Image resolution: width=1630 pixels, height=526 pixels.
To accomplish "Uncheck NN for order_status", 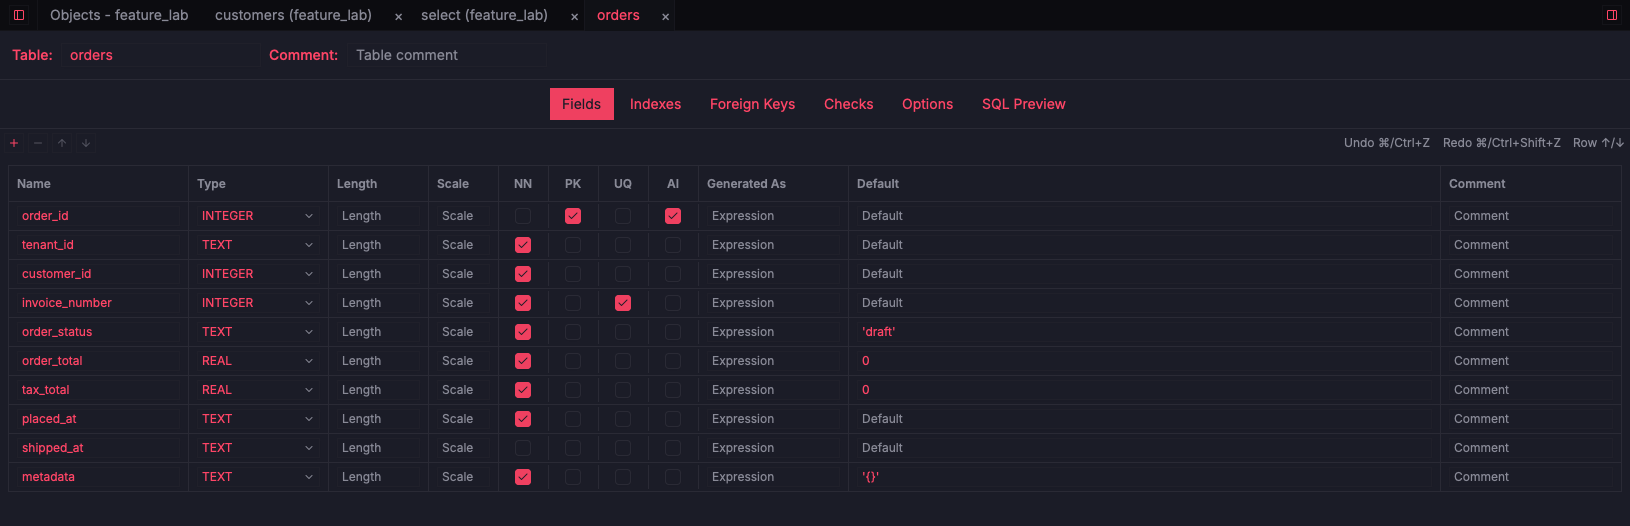I will coord(523,332).
